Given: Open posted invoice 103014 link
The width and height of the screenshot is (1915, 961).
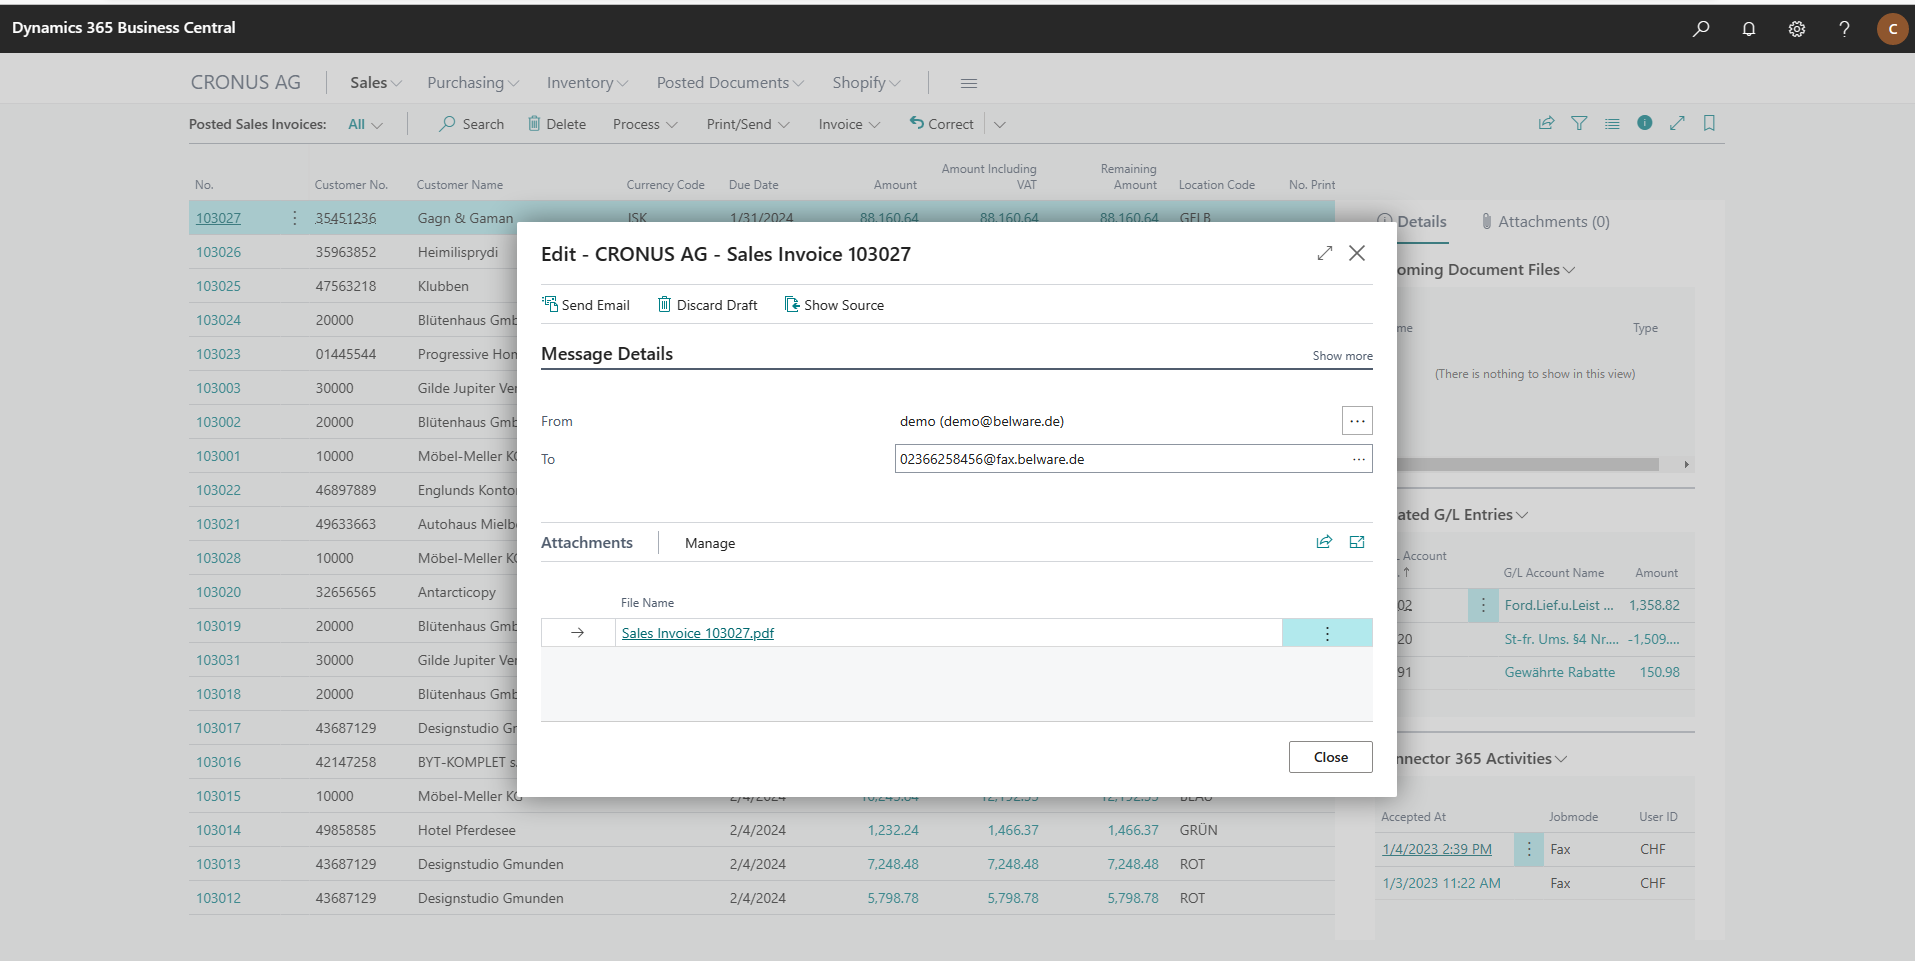Looking at the screenshot, I should pyautogui.click(x=218, y=830).
